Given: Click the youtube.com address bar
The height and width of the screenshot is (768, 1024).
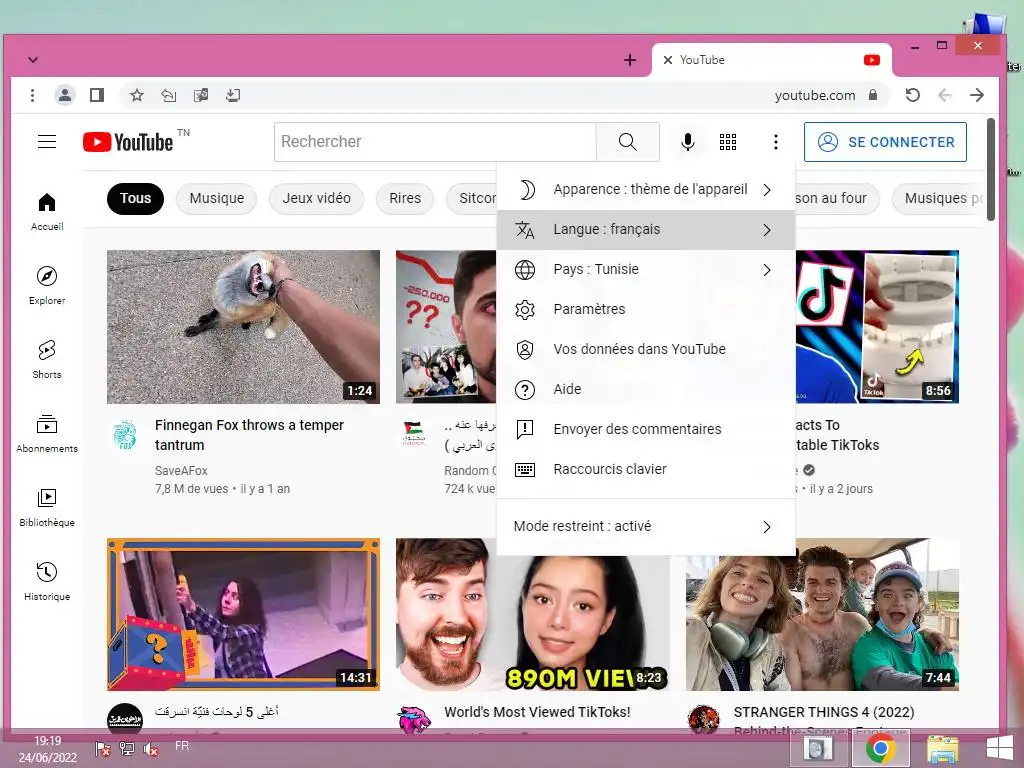Looking at the screenshot, I should click(x=814, y=95).
